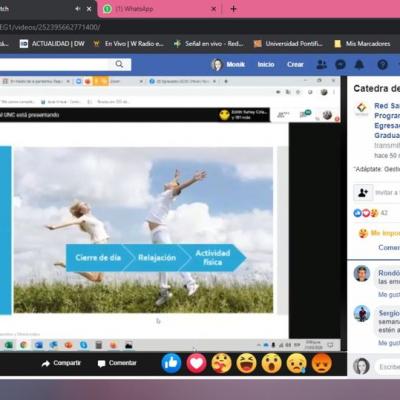Open the help question-mark icon
The height and width of the screenshot is (400, 400).
(382, 64)
